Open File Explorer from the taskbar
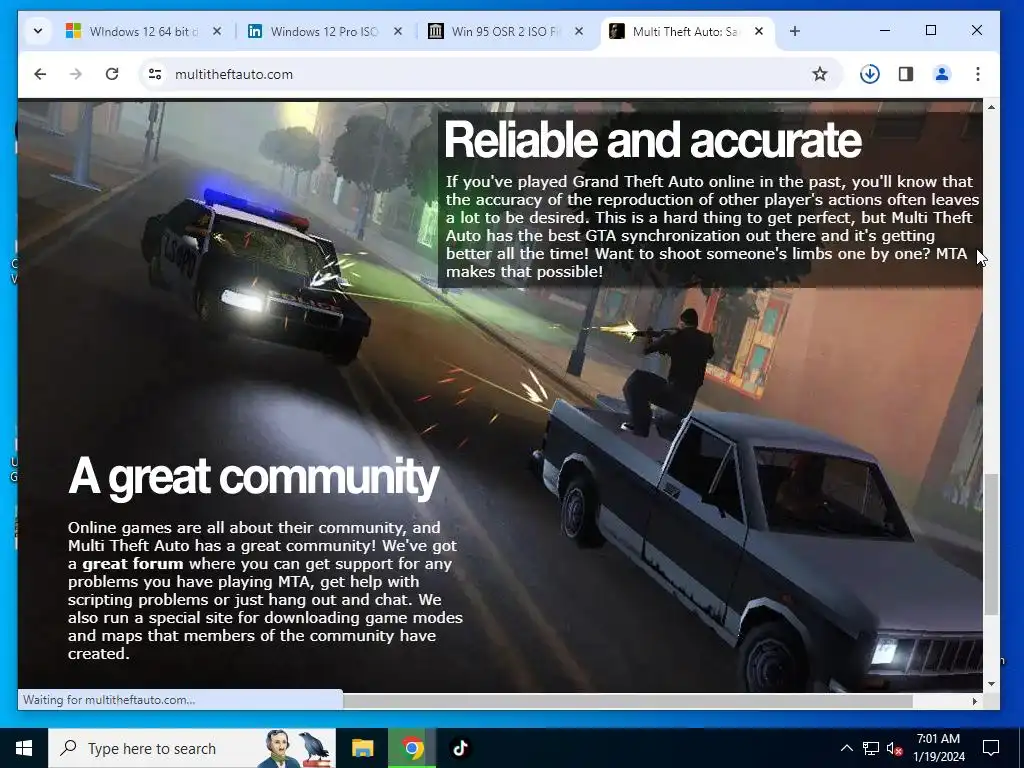Image resolution: width=1024 pixels, height=768 pixels. click(x=362, y=748)
